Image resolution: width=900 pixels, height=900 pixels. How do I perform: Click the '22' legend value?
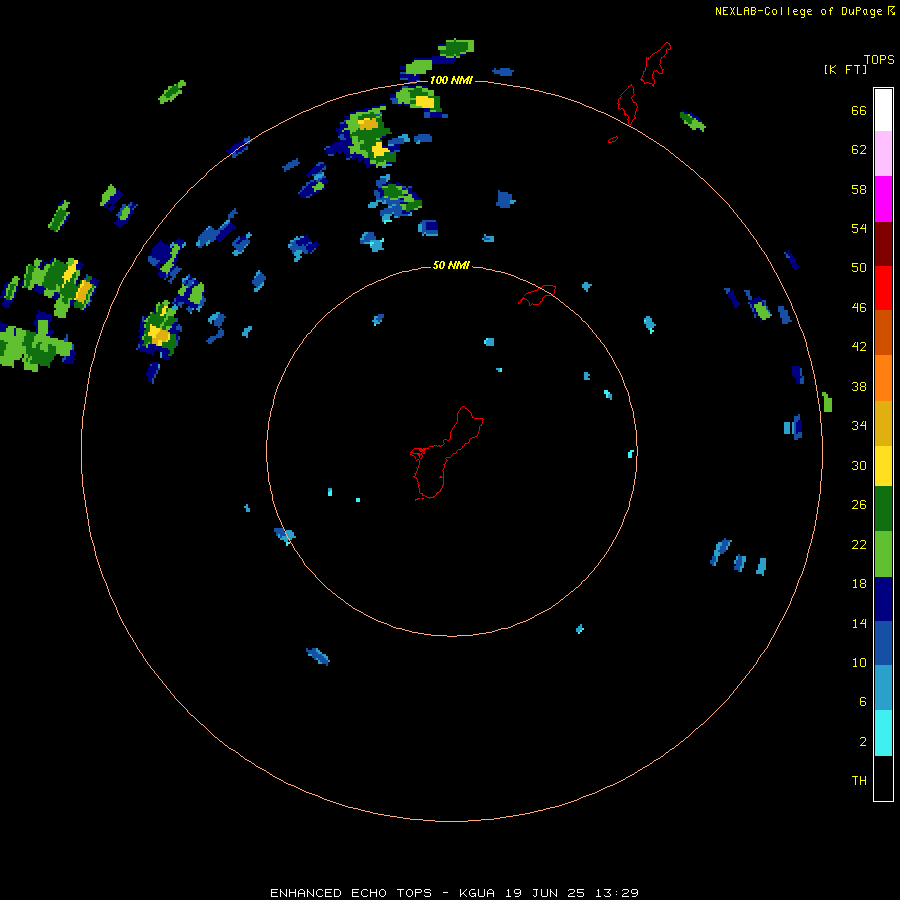click(x=859, y=544)
